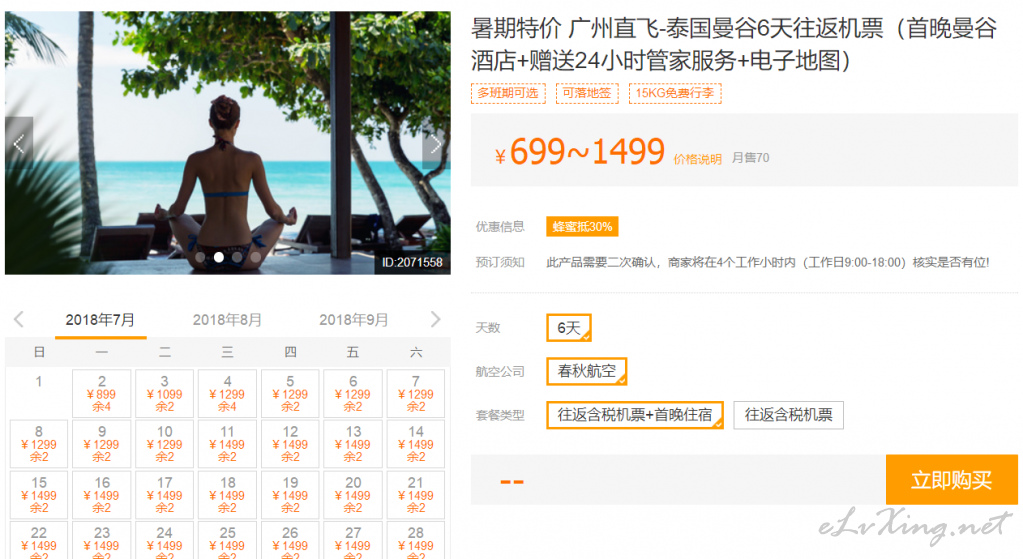Click the yoga beach product photo
The image size is (1023, 559).
[x=228, y=143]
